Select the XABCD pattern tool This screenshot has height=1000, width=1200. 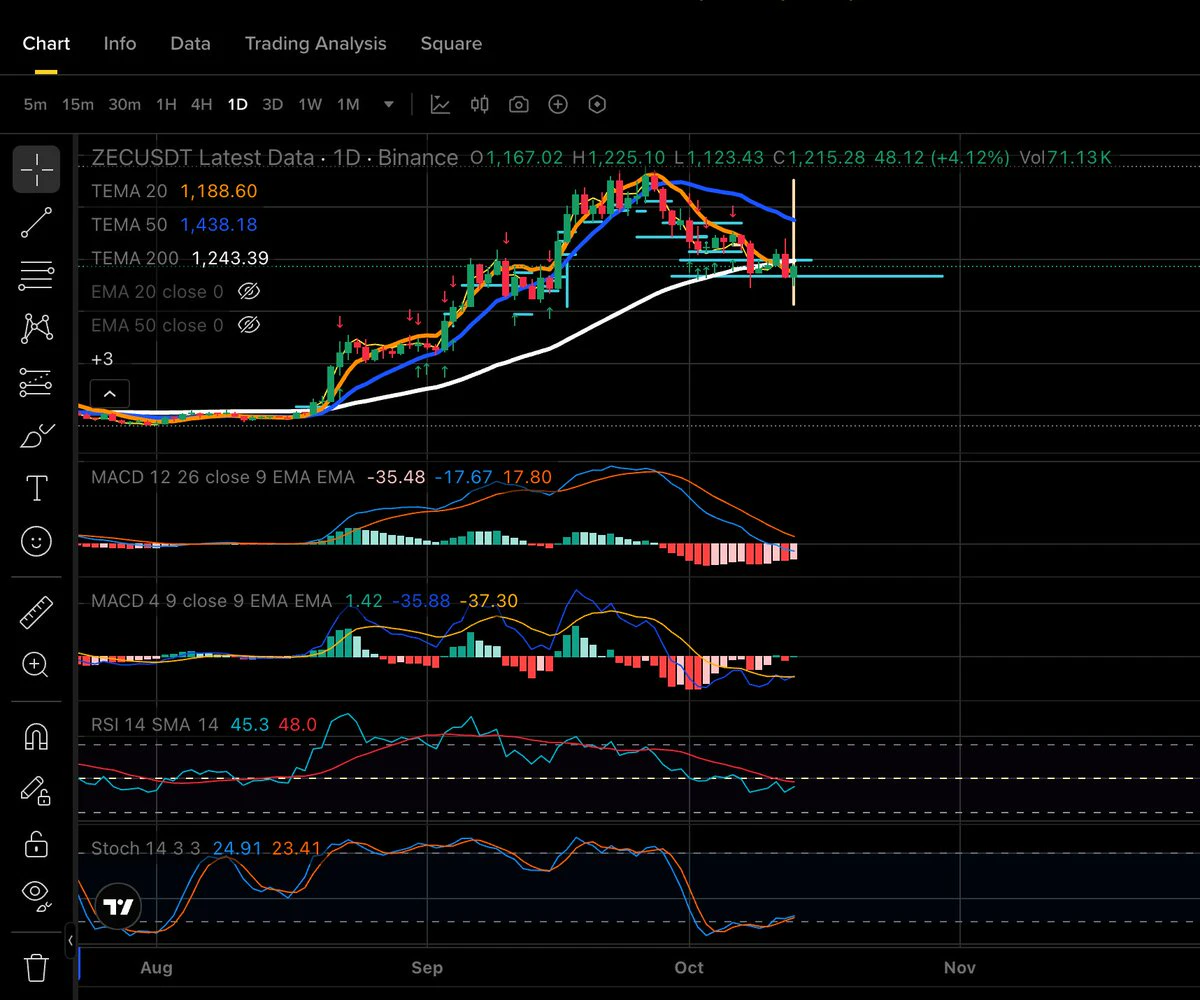pyautogui.click(x=36, y=328)
